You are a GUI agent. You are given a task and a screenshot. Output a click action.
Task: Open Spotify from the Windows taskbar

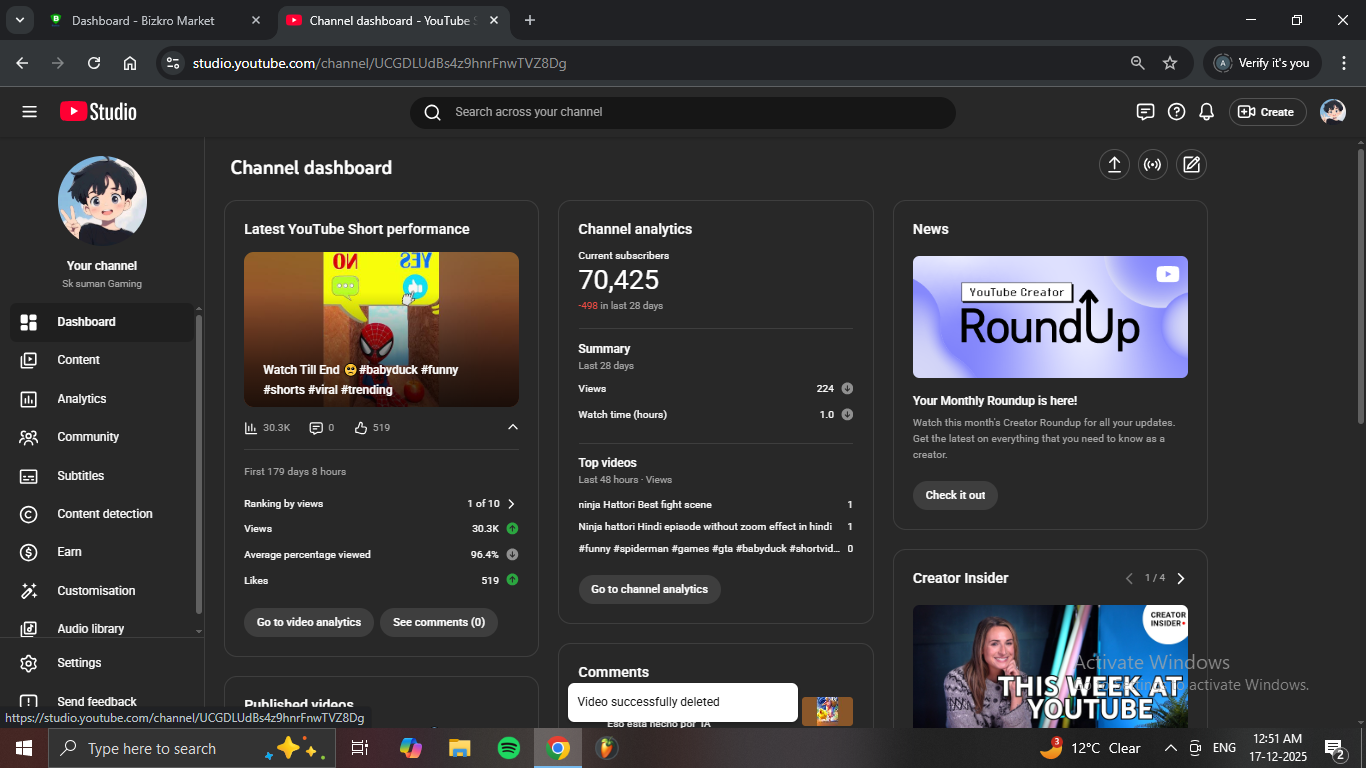coord(508,748)
